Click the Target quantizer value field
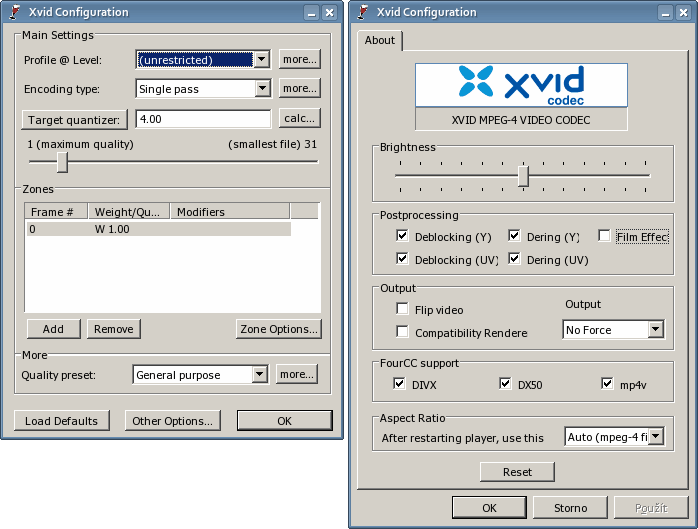This screenshot has width=698, height=529. (203, 119)
